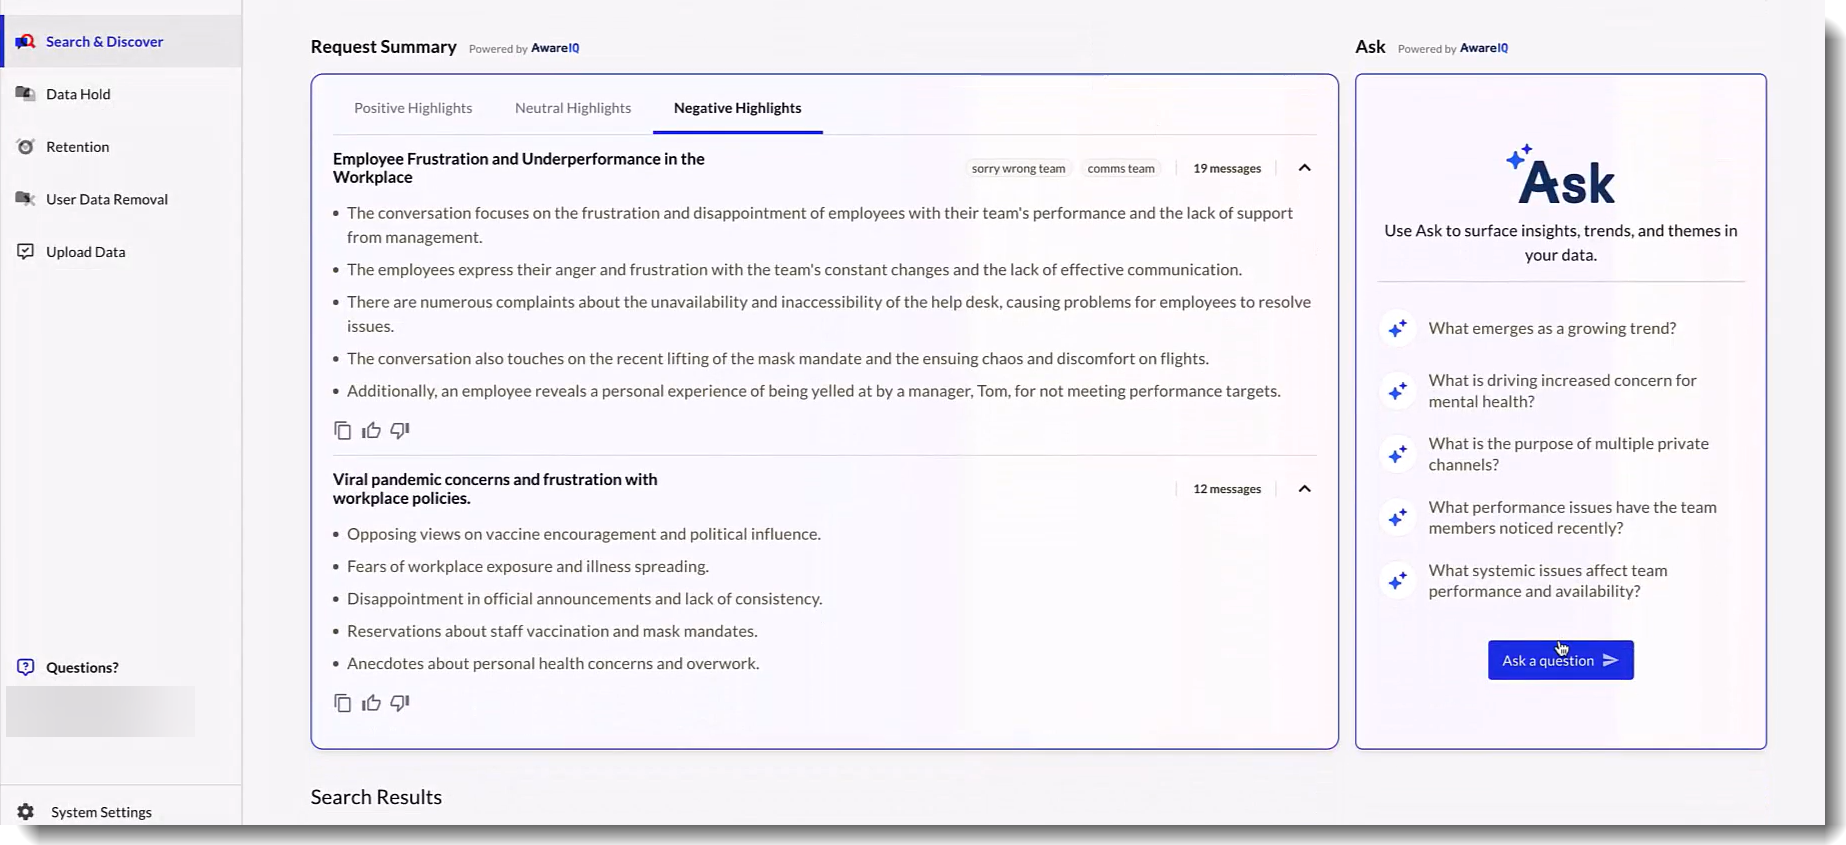The height and width of the screenshot is (845, 1846).
Task: Click the 'sorry wrong team' tag
Action: pos(1018,168)
